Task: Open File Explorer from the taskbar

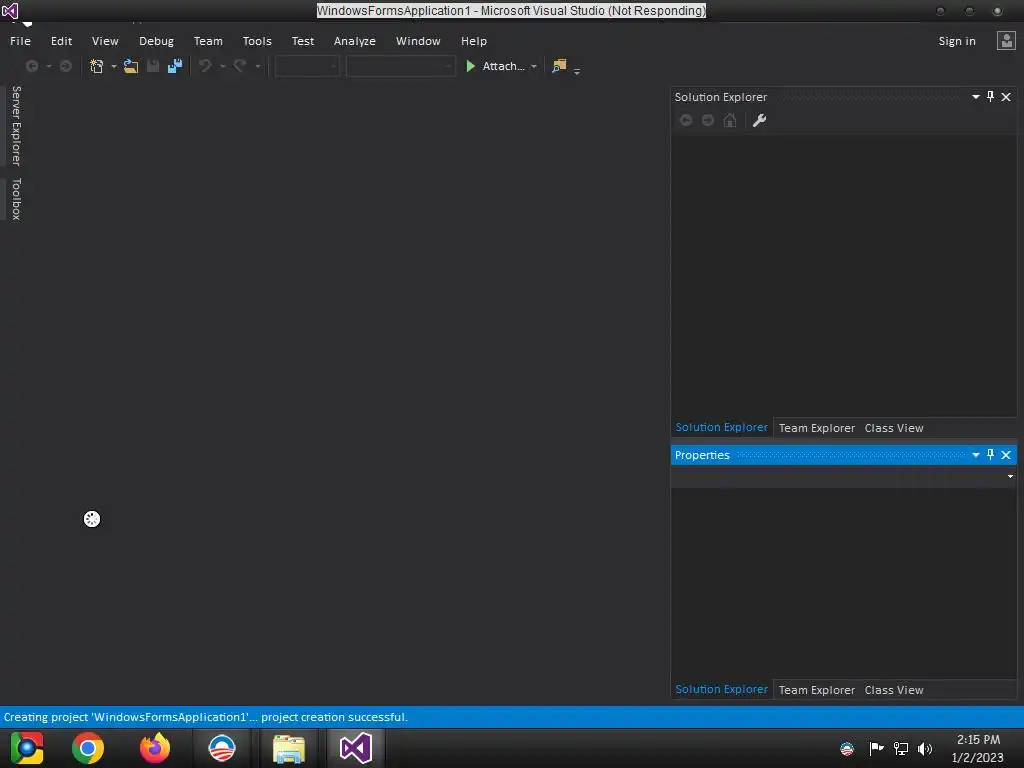Action: pyautogui.click(x=289, y=748)
